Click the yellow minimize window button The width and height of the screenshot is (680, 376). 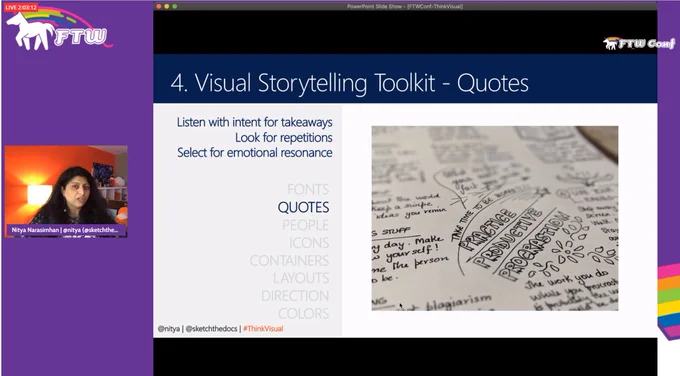click(167, 6)
